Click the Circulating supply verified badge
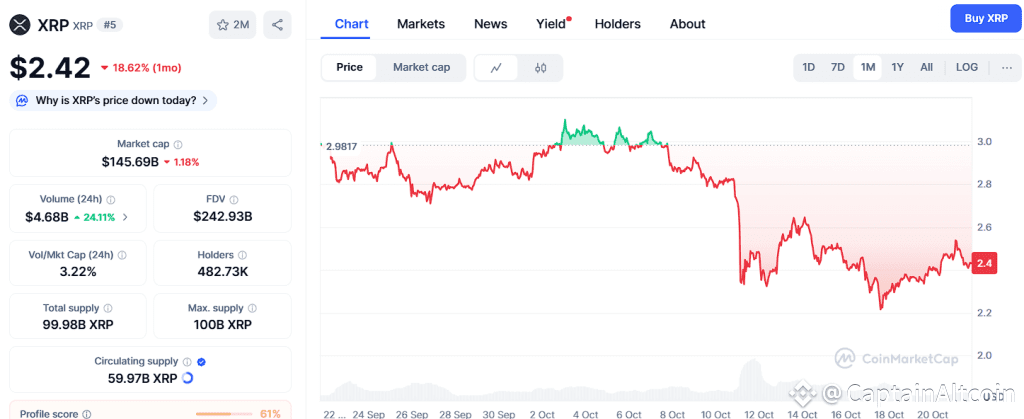Image resolution: width=1024 pixels, height=419 pixels. (201, 362)
